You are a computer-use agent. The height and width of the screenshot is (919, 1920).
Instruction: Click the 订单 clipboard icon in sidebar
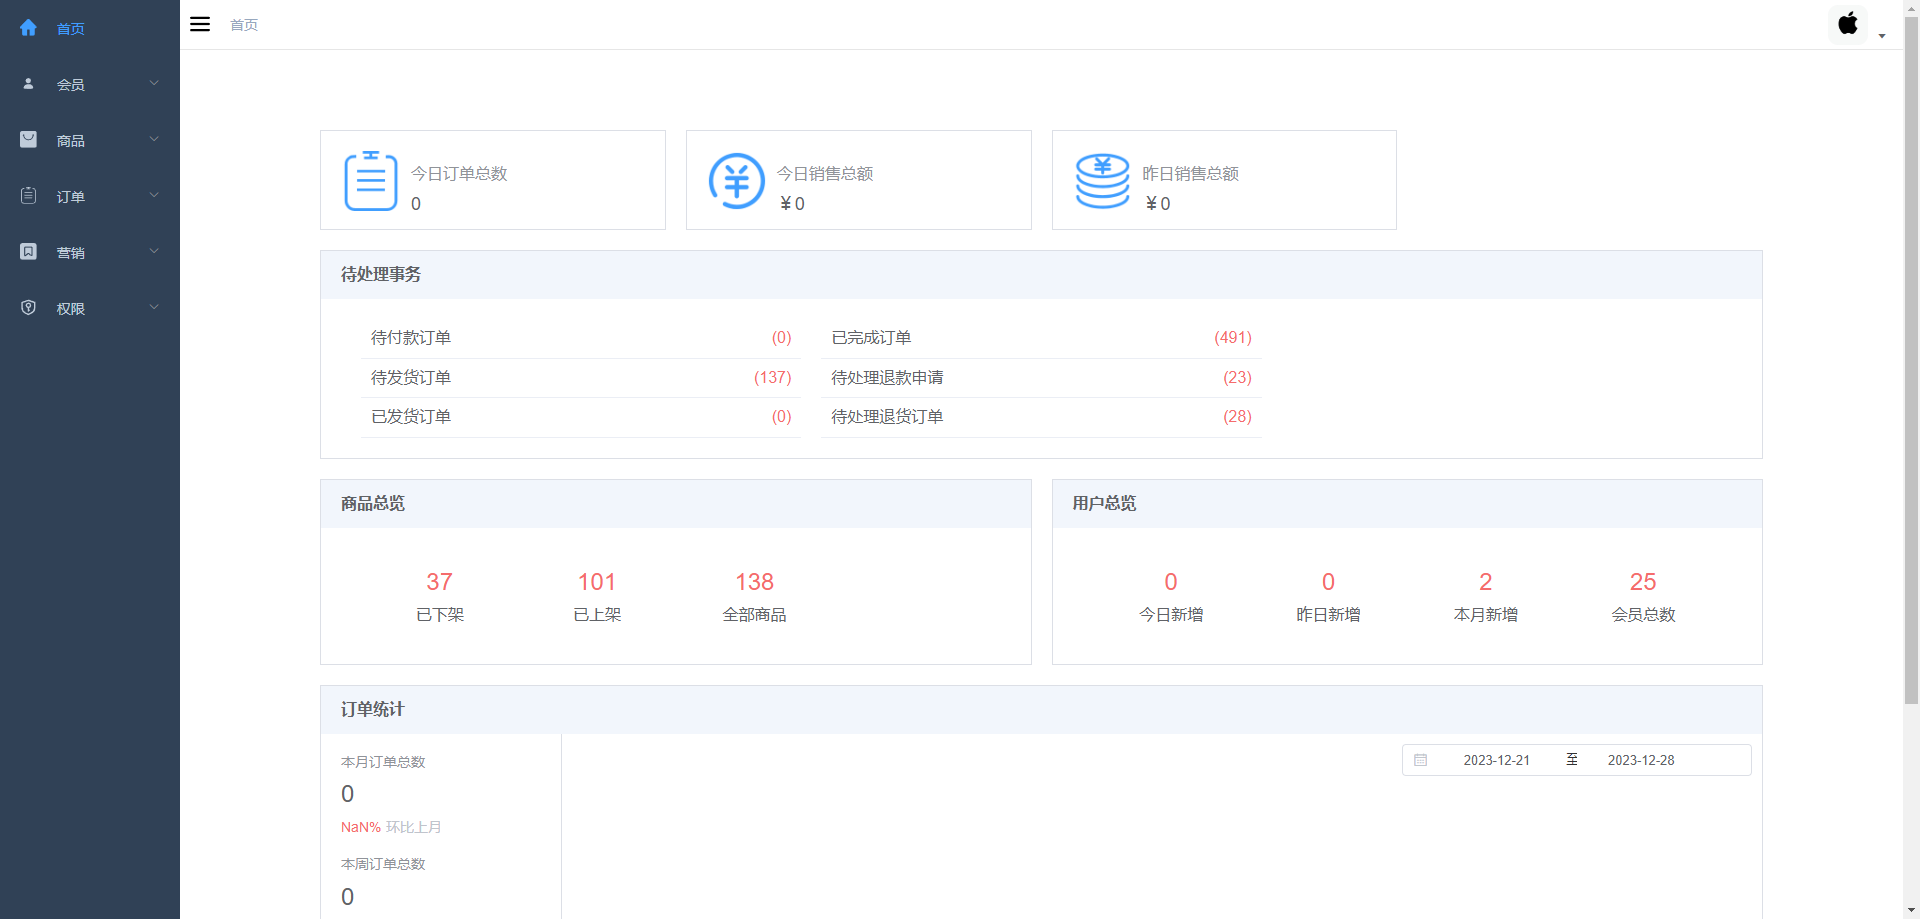point(28,196)
